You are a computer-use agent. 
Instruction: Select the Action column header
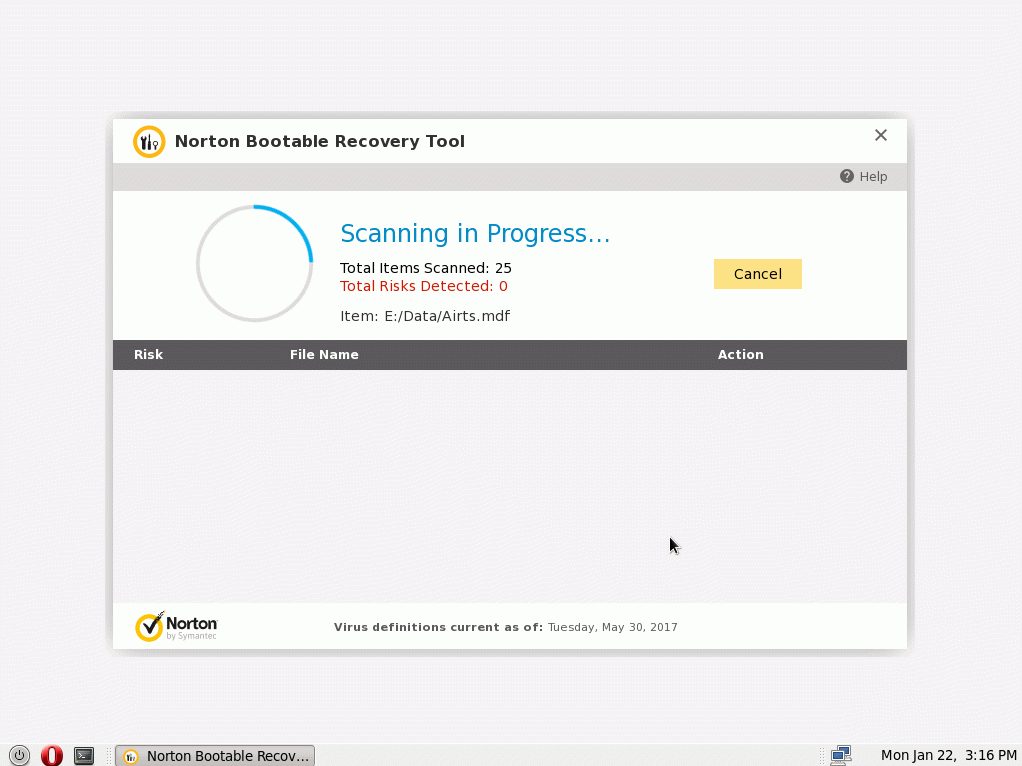(740, 355)
